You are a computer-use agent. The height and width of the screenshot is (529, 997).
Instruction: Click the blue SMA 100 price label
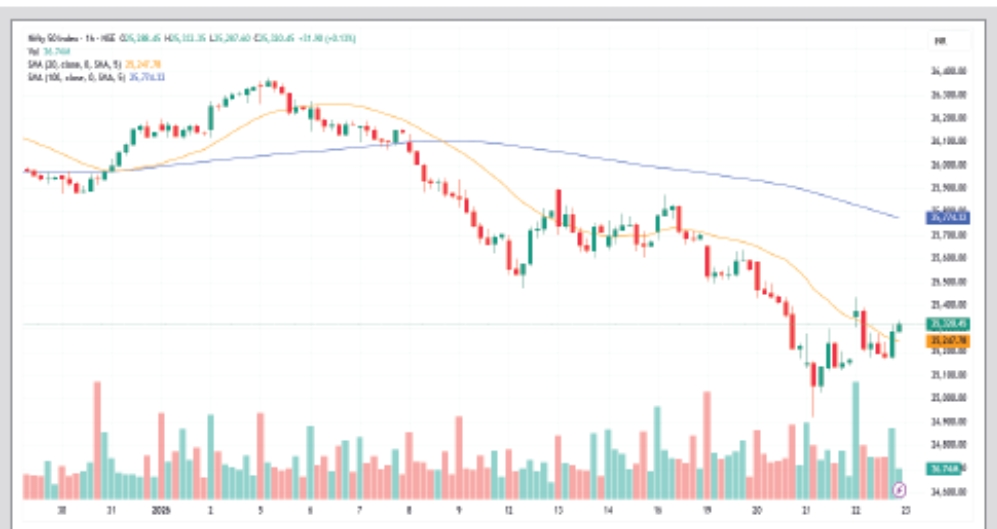(x=945, y=216)
